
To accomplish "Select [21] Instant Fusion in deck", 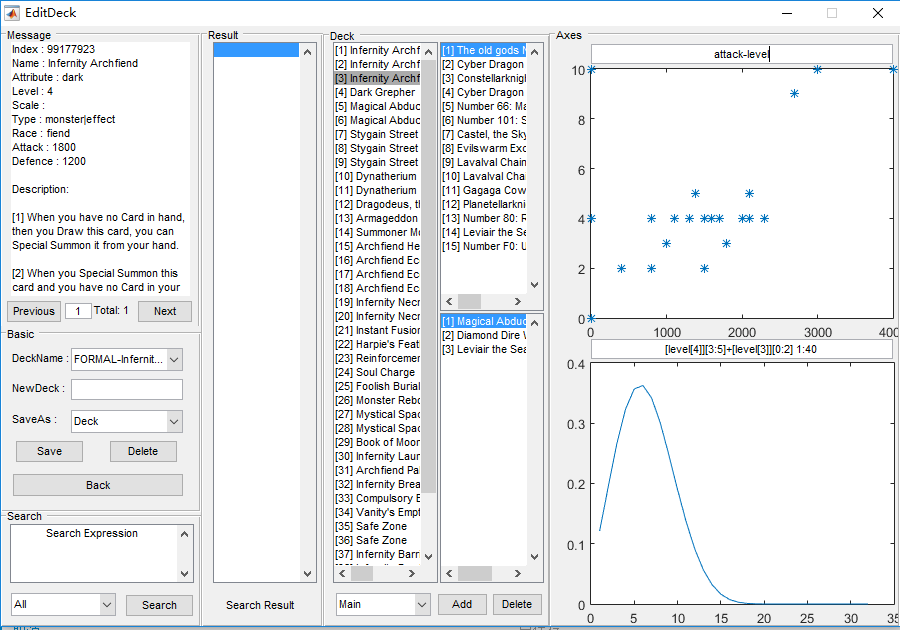I will point(378,330).
